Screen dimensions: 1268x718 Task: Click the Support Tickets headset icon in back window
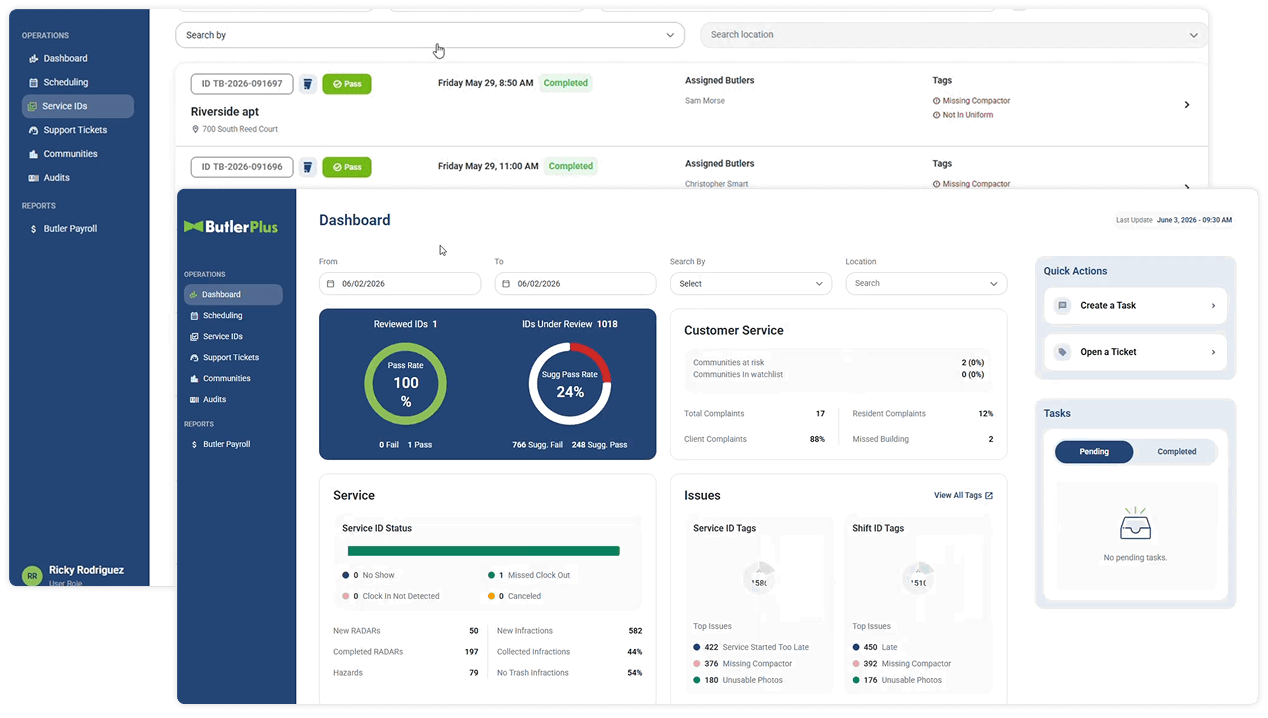(34, 131)
